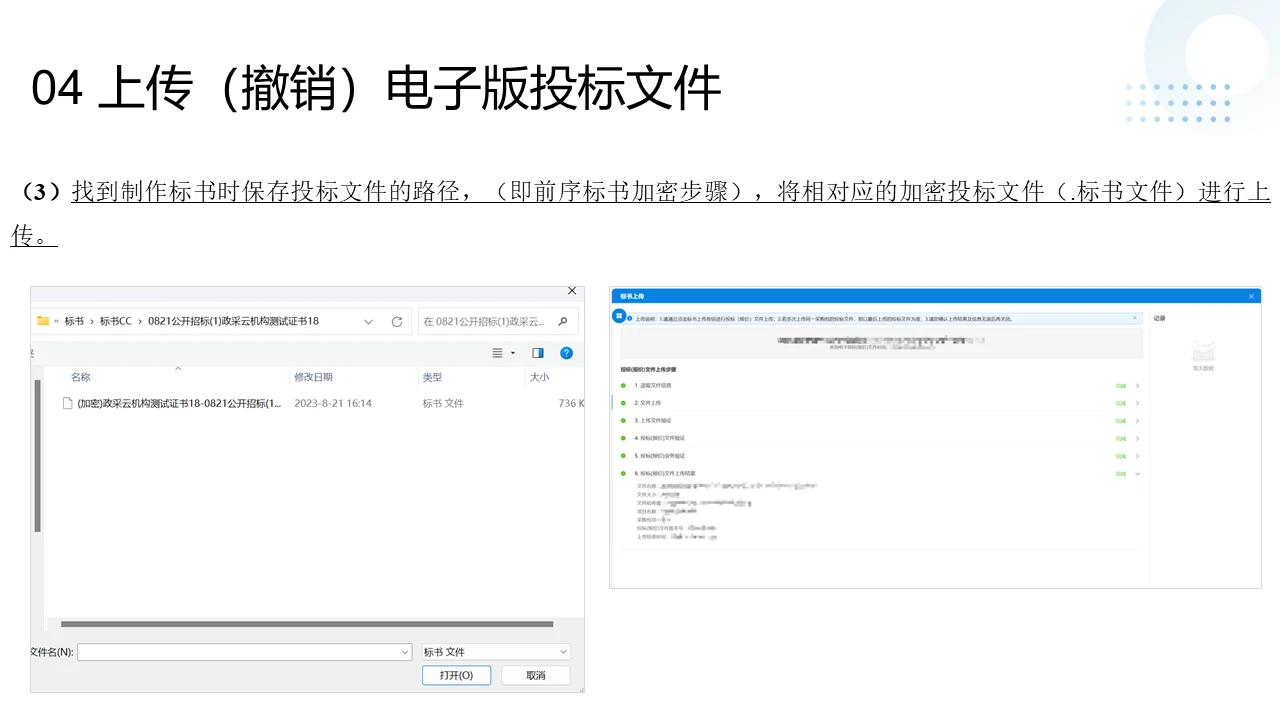Screen dimensions: 1280x720
Task: Click the blue grid icon left of the upload notice
Action: (618, 314)
